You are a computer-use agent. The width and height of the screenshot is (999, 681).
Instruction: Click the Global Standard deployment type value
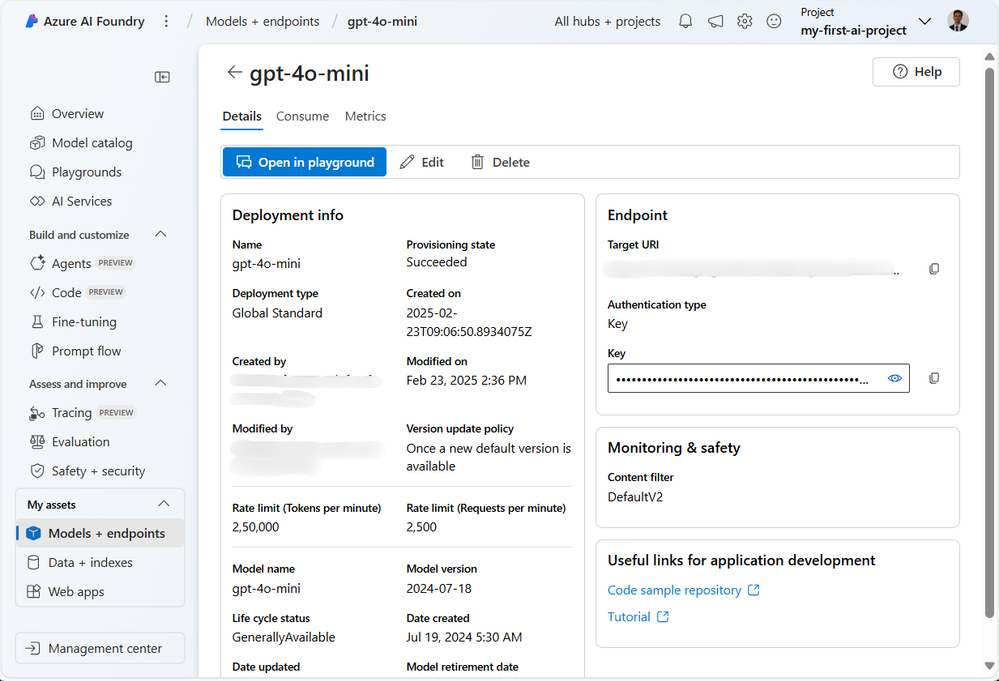point(277,313)
